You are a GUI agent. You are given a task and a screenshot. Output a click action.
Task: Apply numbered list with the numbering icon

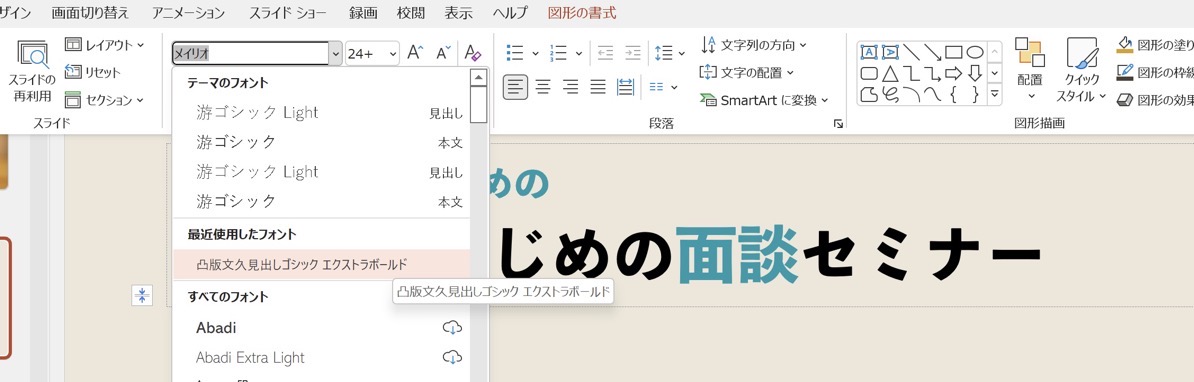tap(558, 53)
